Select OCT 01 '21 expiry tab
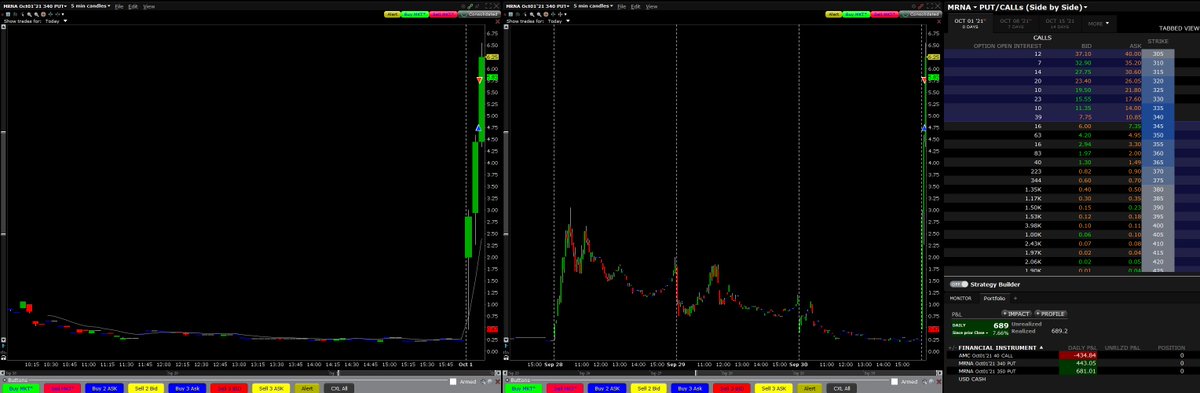 click(x=971, y=22)
